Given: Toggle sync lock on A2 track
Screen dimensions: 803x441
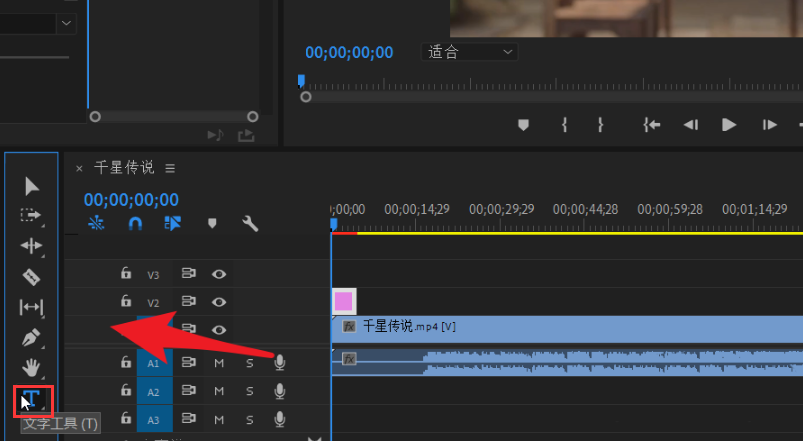Looking at the screenshot, I should click(188, 391).
